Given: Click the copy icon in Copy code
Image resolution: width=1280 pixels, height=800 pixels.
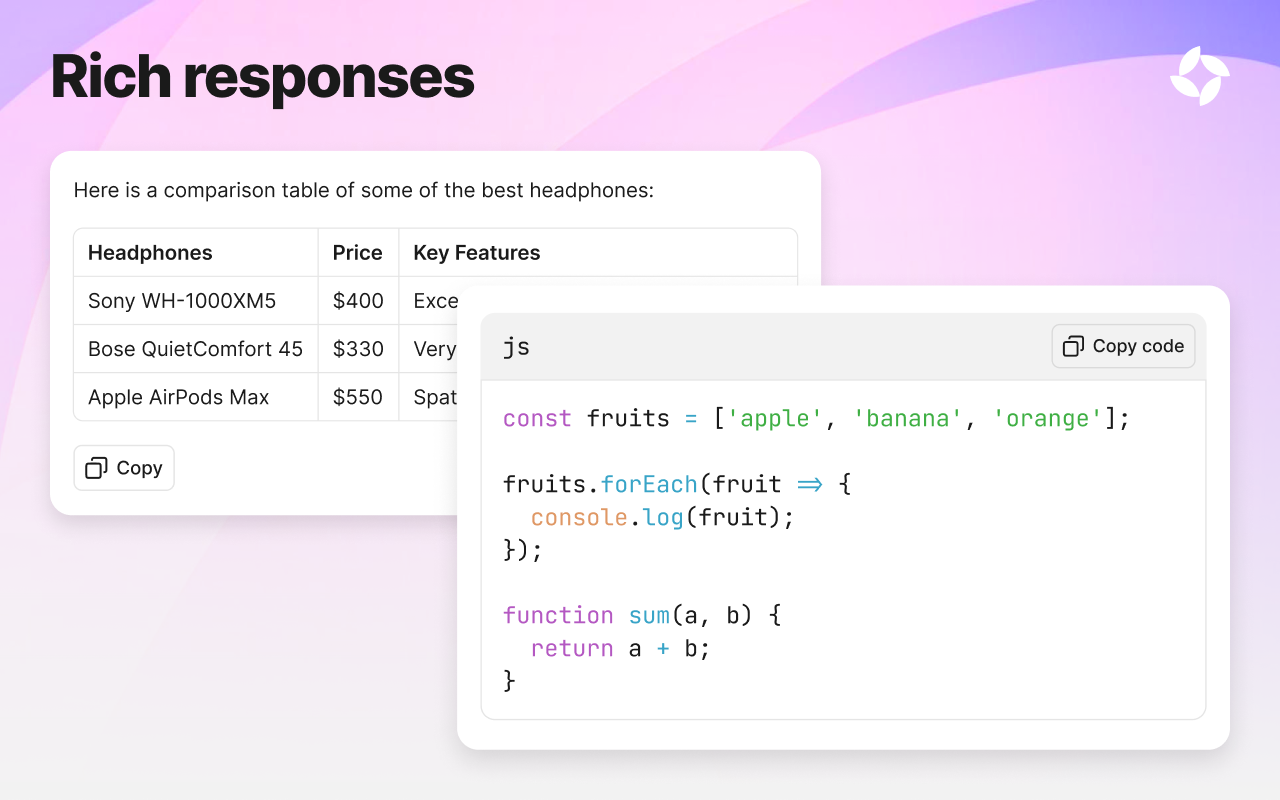Looking at the screenshot, I should click(x=1073, y=346).
